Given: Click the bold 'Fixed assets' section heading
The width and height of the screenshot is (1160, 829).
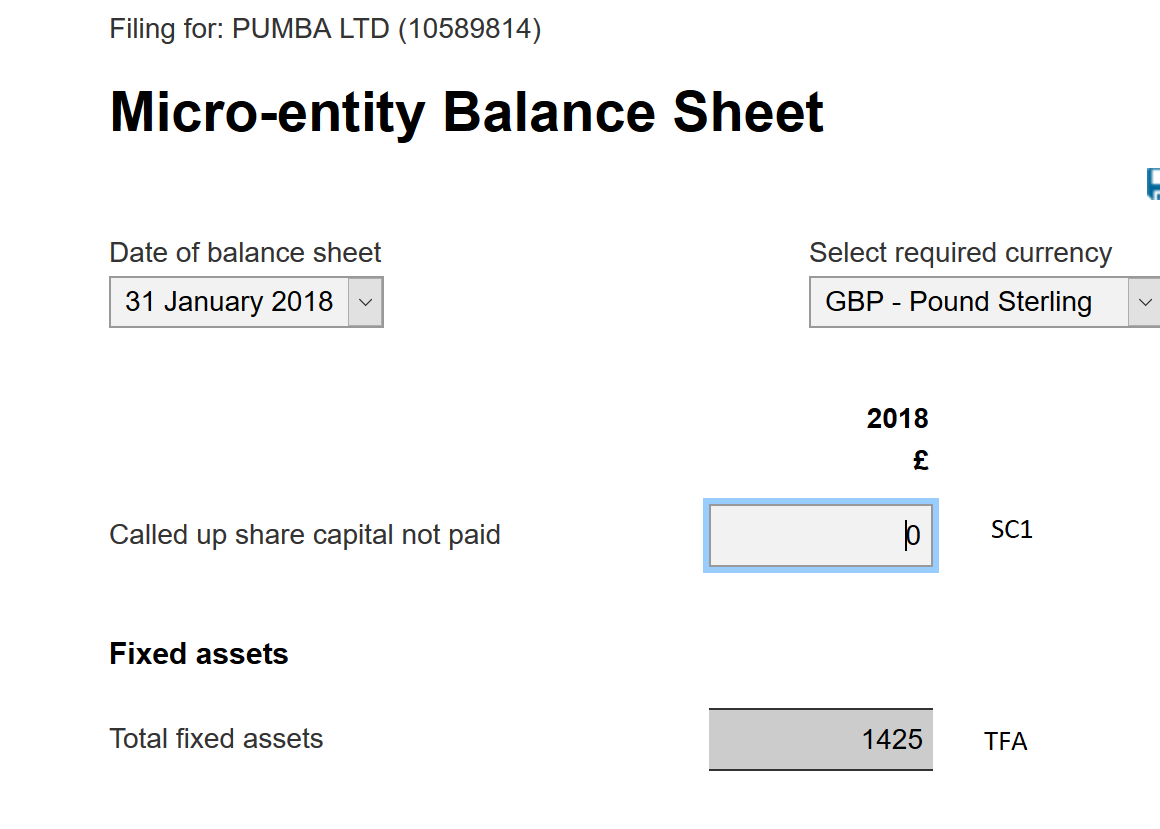Looking at the screenshot, I should click(x=198, y=654).
